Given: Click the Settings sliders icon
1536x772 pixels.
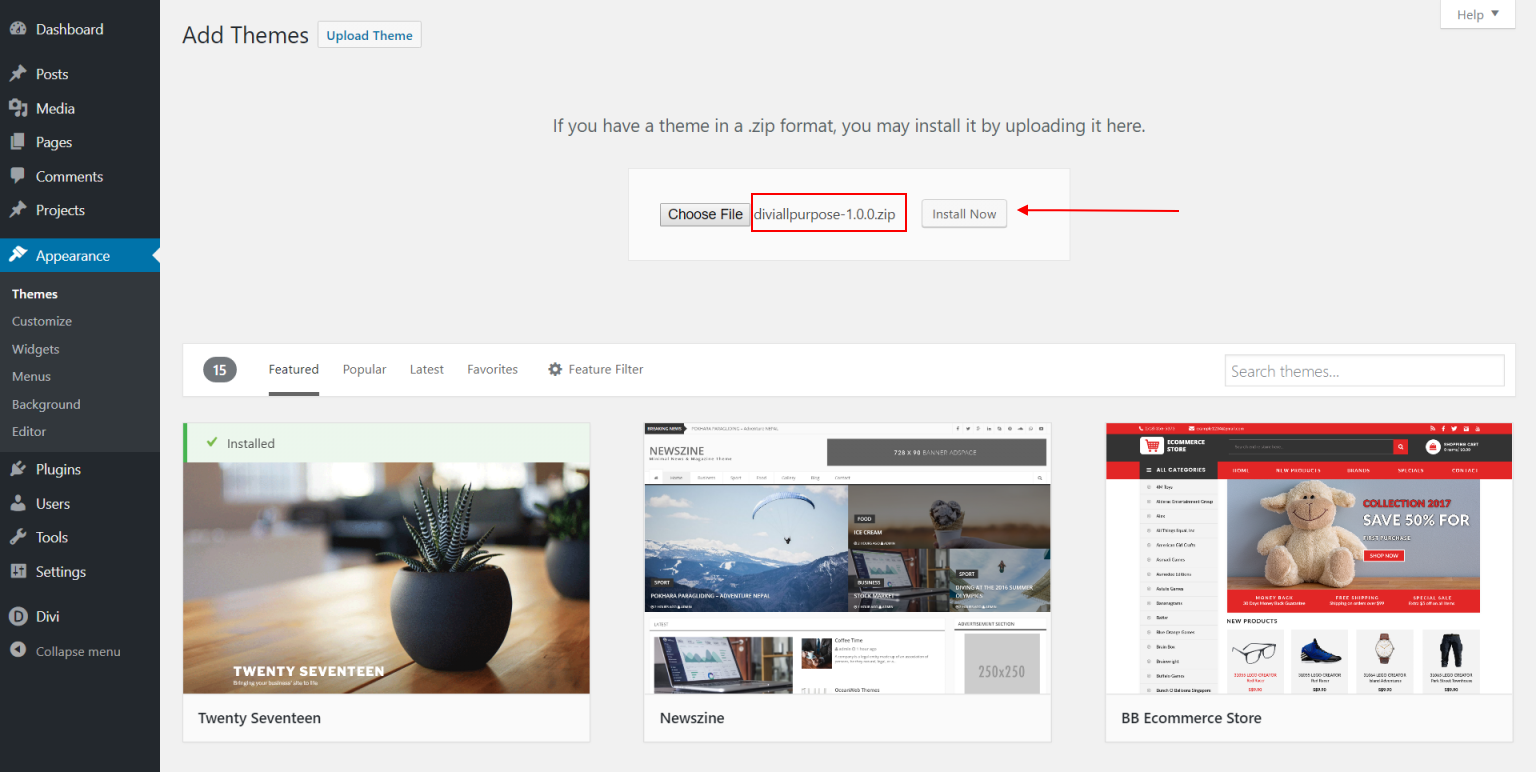Looking at the screenshot, I should pos(18,571).
